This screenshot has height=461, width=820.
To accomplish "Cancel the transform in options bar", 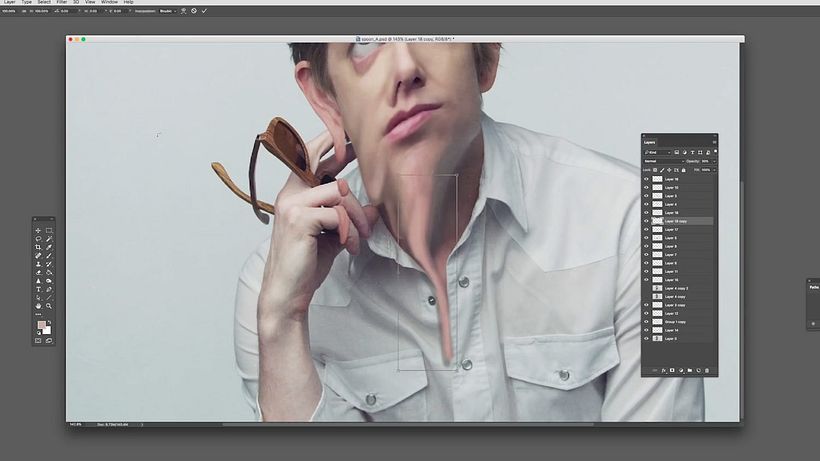I will tap(194, 10).
